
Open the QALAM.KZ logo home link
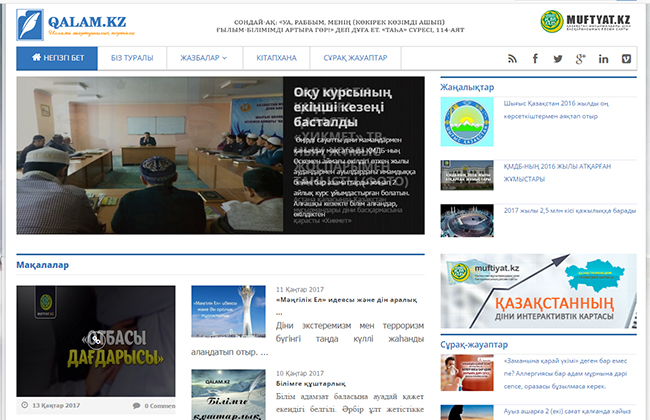click(x=75, y=25)
